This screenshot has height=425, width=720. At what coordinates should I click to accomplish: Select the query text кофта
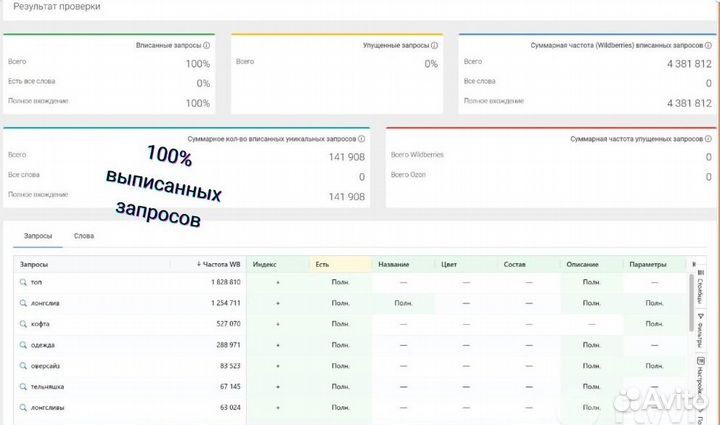pos(40,324)
